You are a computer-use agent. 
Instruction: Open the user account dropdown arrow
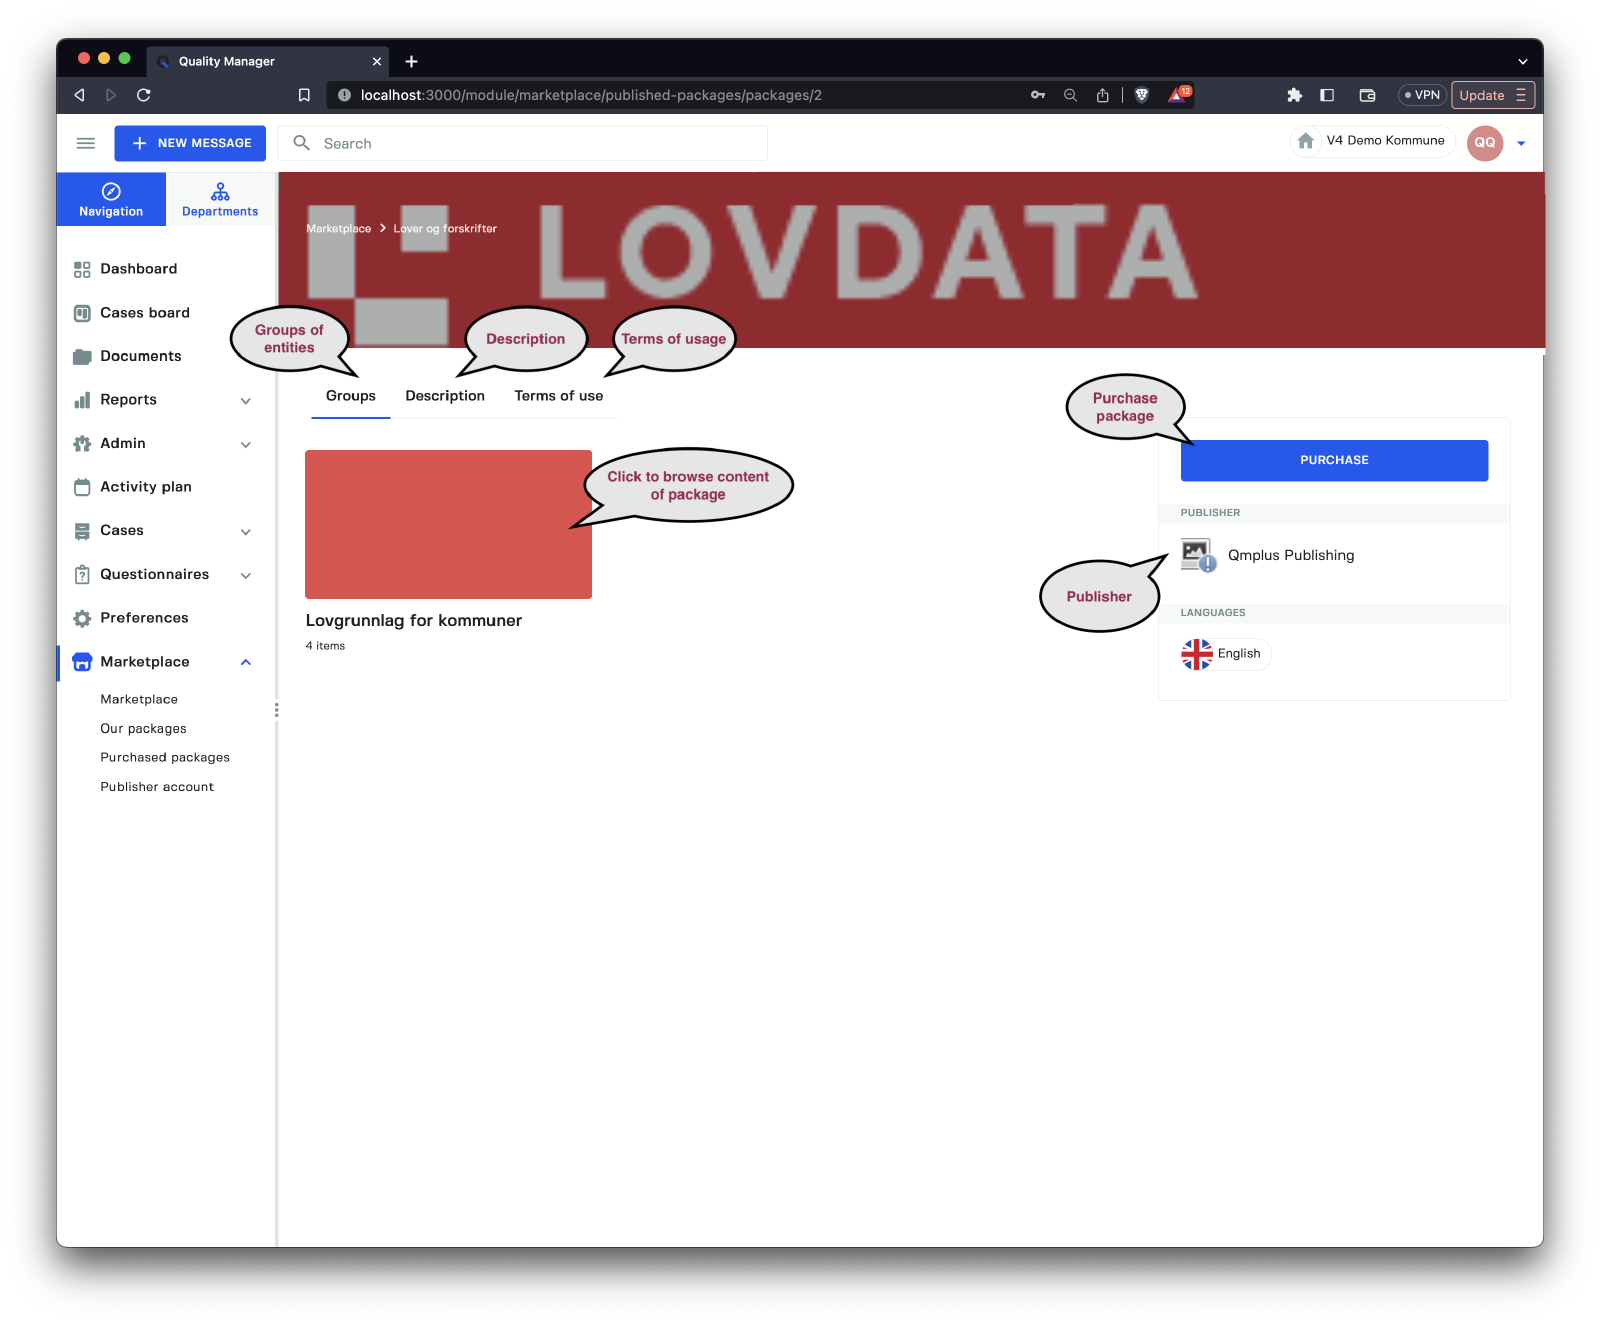pyautogui.click(x=1521, y=143)
